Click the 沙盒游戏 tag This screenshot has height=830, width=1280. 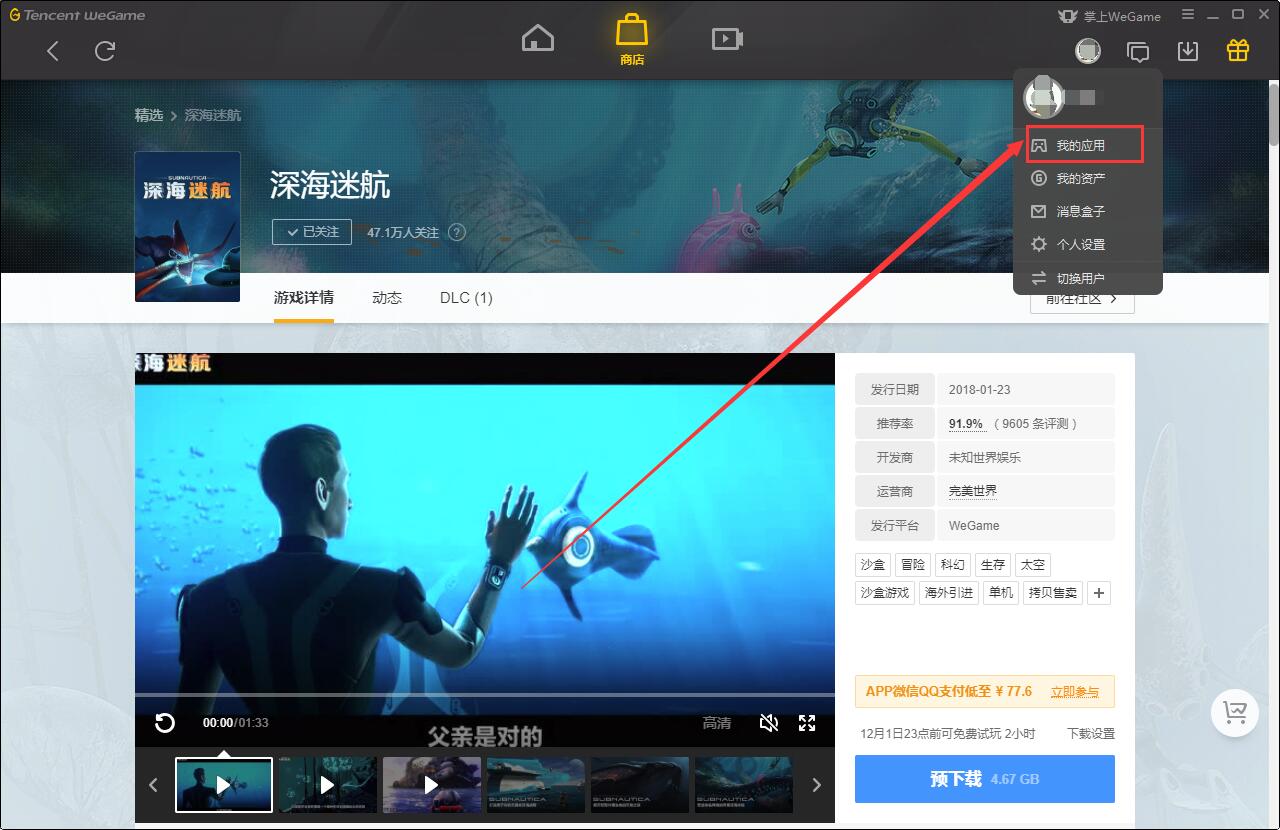coord(885,593)
